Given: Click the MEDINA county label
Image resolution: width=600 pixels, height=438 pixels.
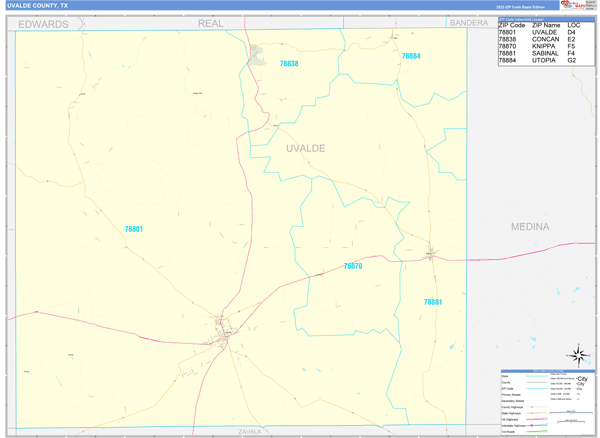Looking at the screenshot, I should click(x=530, y=227).
